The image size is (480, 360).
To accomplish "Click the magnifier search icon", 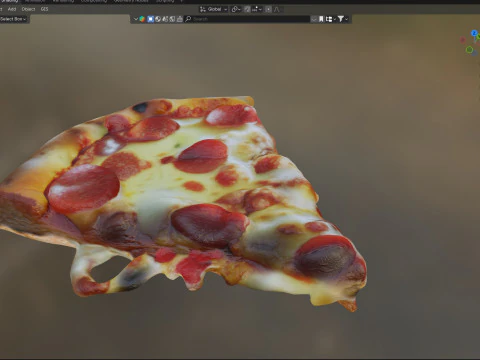I will 188,19.
